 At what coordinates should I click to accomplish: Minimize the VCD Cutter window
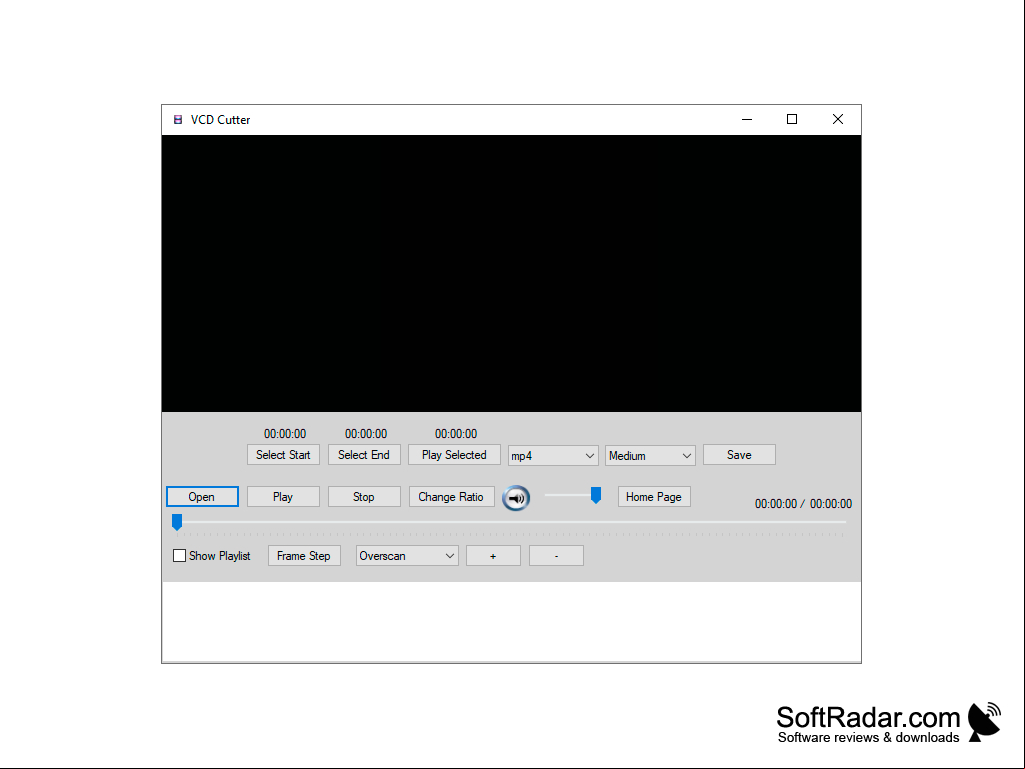point(747,120)
